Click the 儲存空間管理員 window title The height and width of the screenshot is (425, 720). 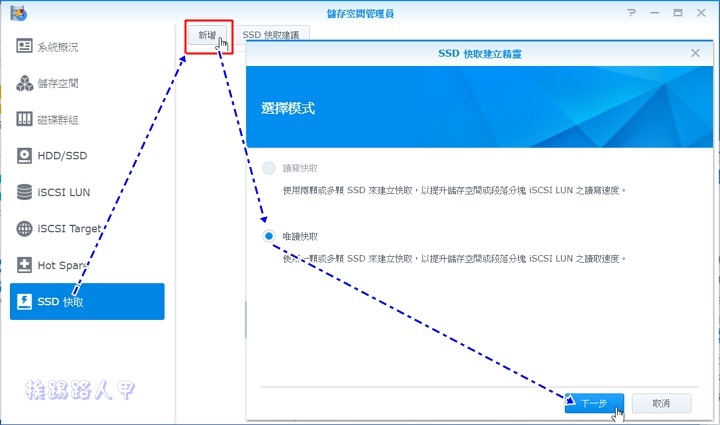pyautogui.click(x=360, y=13)
